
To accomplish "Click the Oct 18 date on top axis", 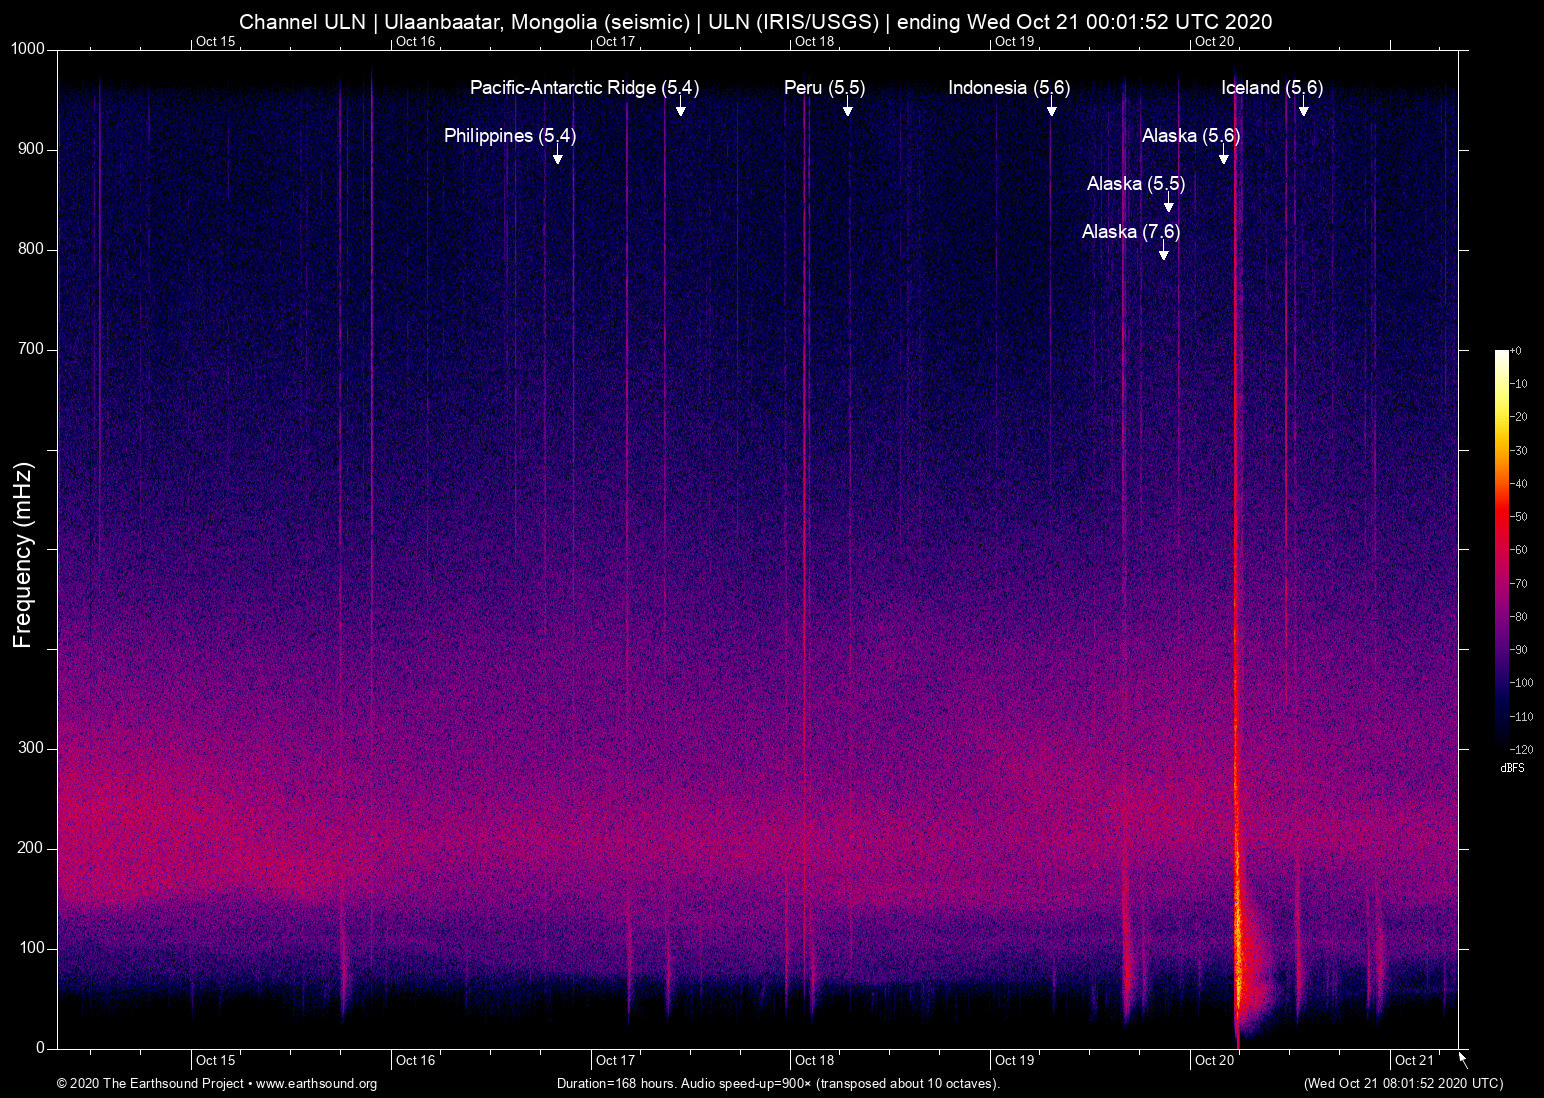I will 815,41.
